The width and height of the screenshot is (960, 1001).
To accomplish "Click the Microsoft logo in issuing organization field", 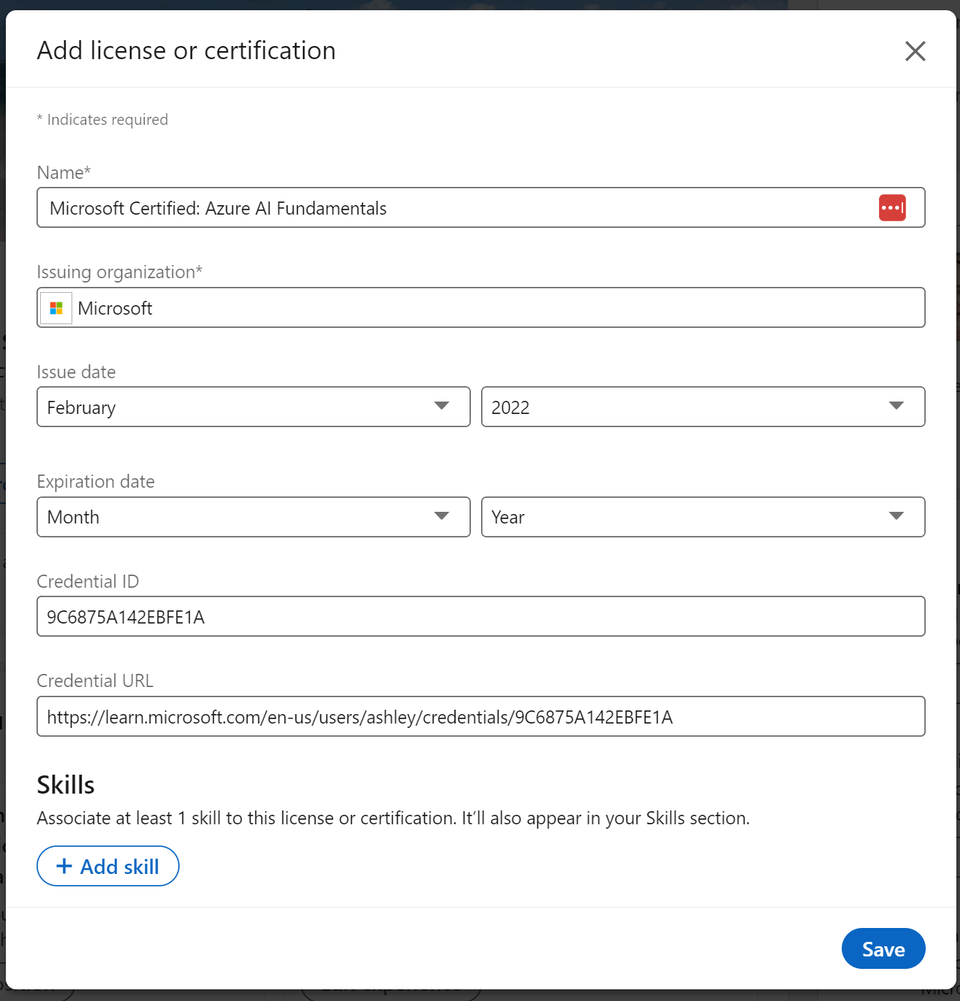I will click(x=56, y=308).
